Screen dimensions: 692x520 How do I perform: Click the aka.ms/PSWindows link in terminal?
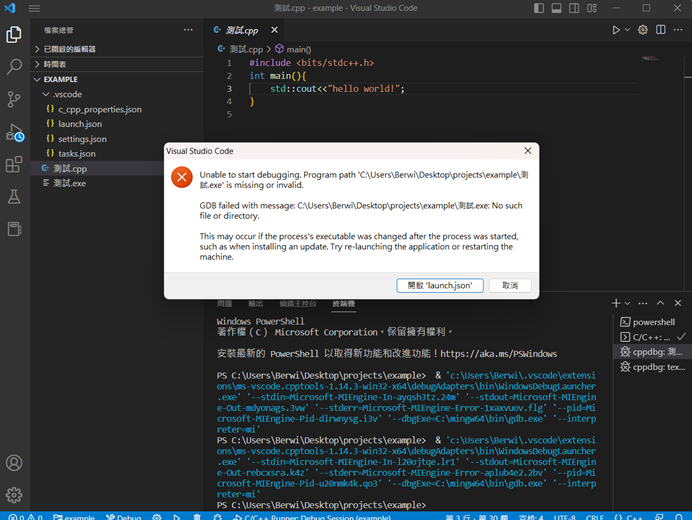(499, 354)
